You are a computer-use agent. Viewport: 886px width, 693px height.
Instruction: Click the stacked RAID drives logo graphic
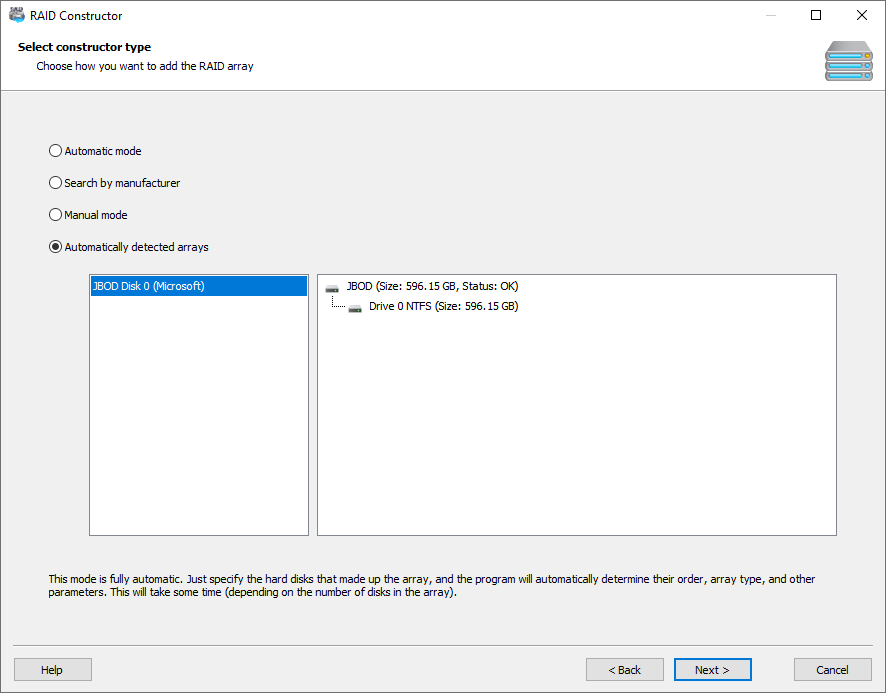848,61
